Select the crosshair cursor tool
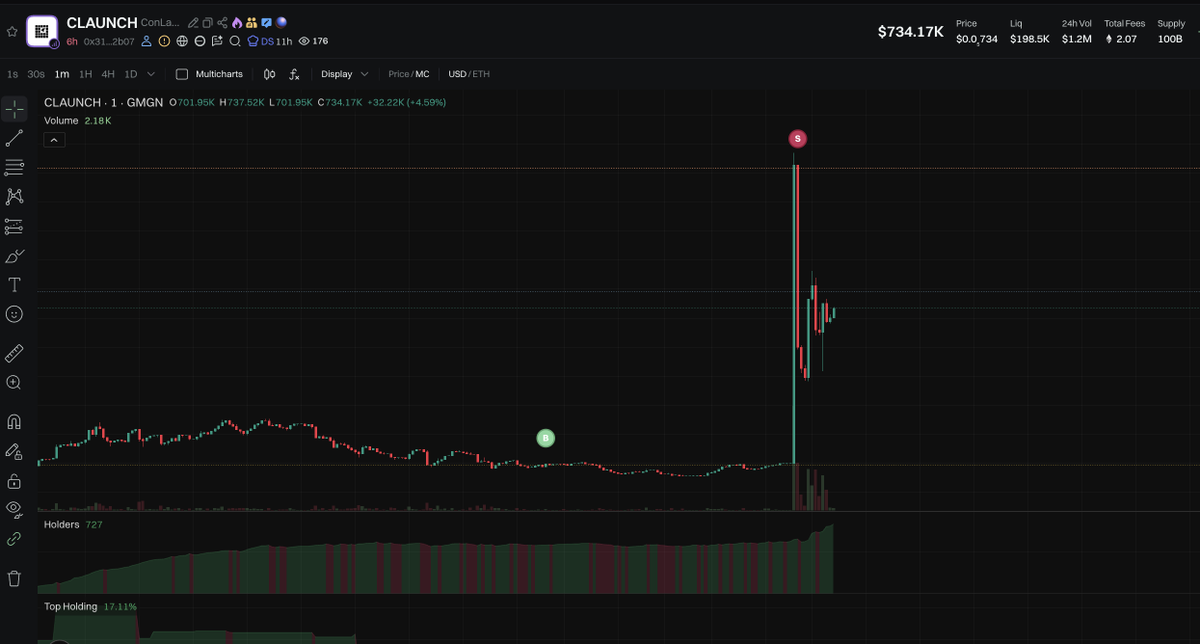 pos(14,109)
